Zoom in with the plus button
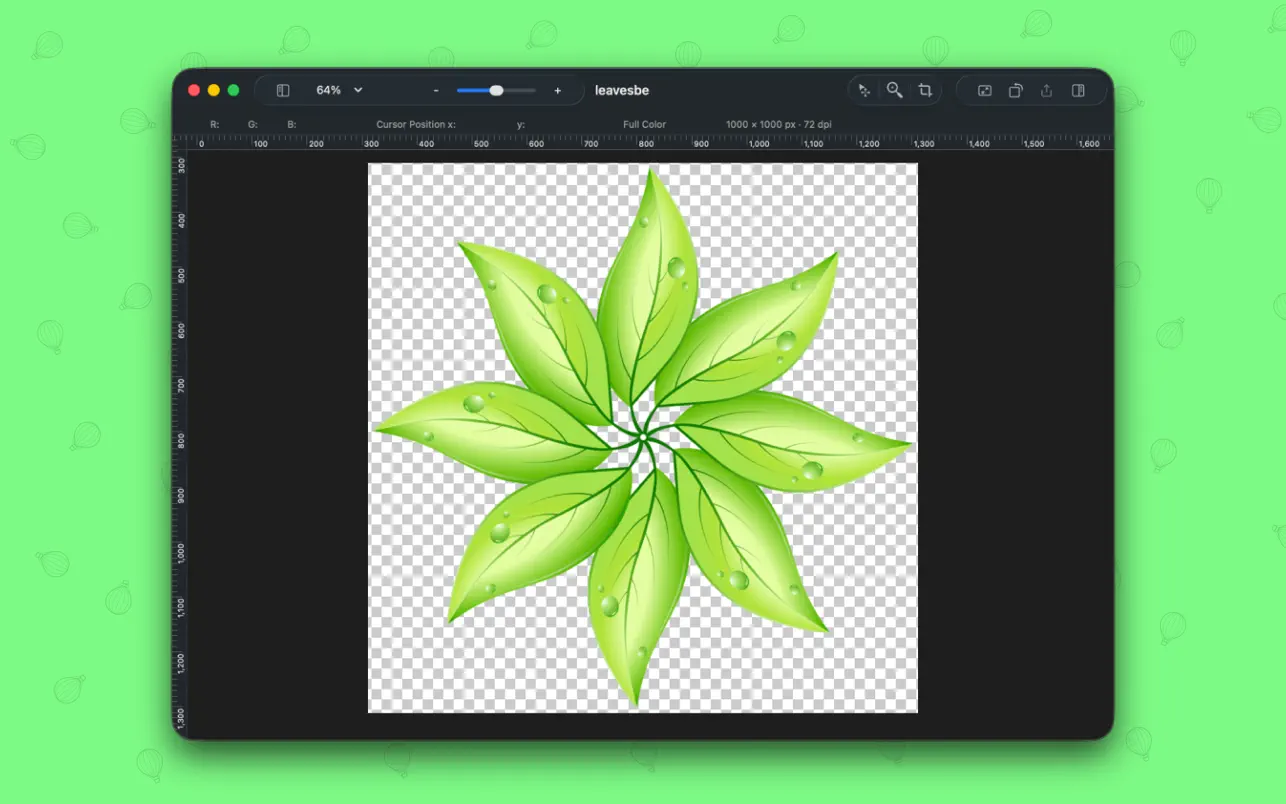The height and width of the screenshot is (804, 1286). tap(557, 90)
